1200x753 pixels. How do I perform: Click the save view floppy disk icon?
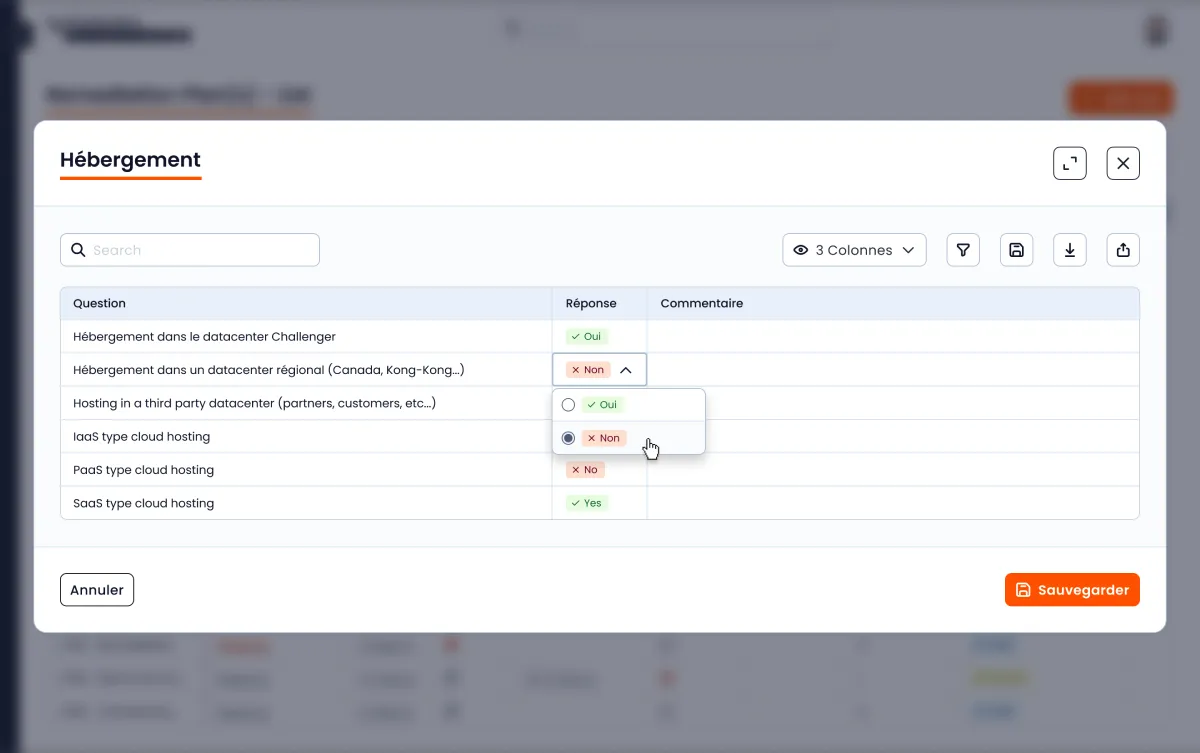[x=1016, y=250]
